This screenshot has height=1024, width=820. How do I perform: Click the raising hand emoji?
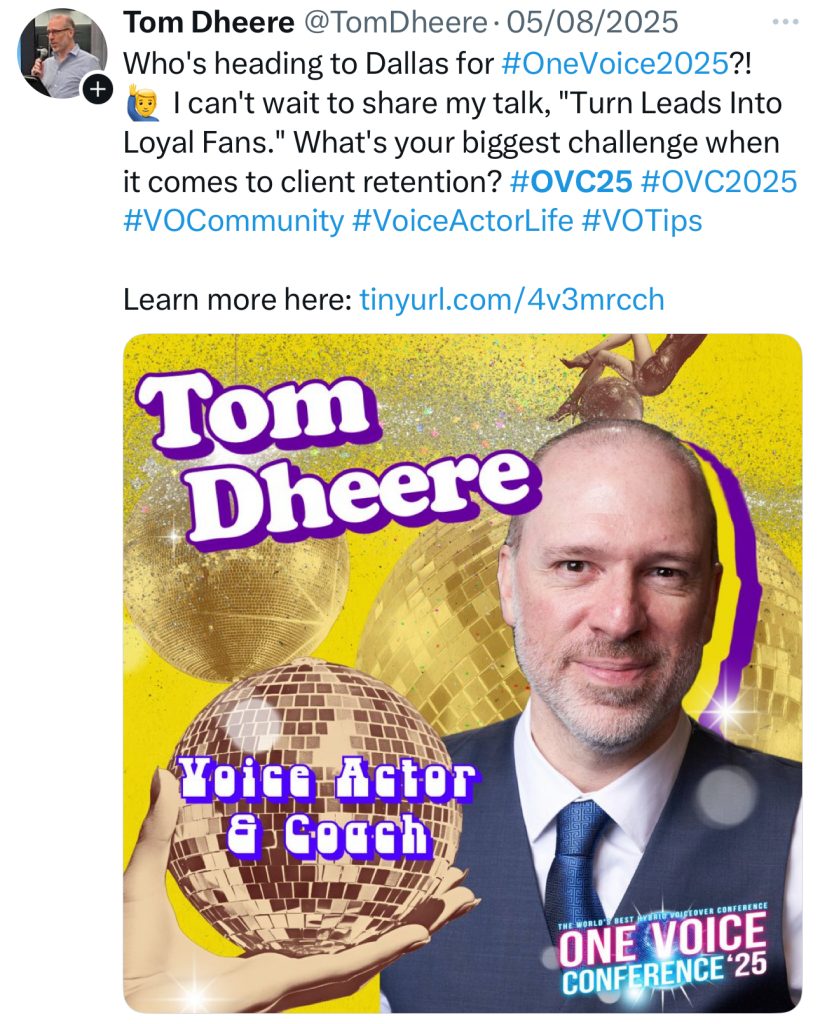[x=138, y=103]
